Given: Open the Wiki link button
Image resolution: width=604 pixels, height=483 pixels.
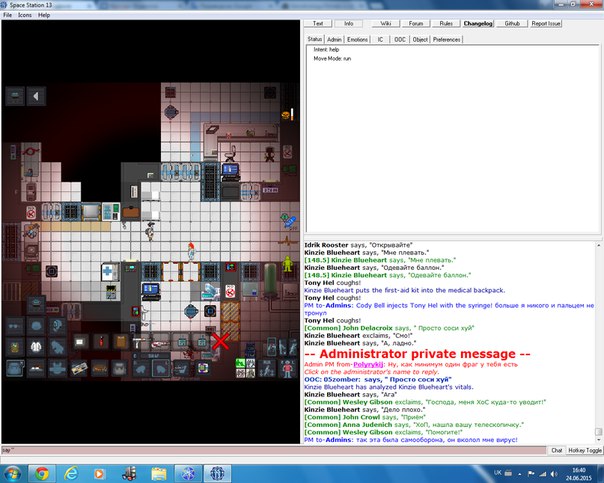Looking at the screenshot, I should 386,23.
